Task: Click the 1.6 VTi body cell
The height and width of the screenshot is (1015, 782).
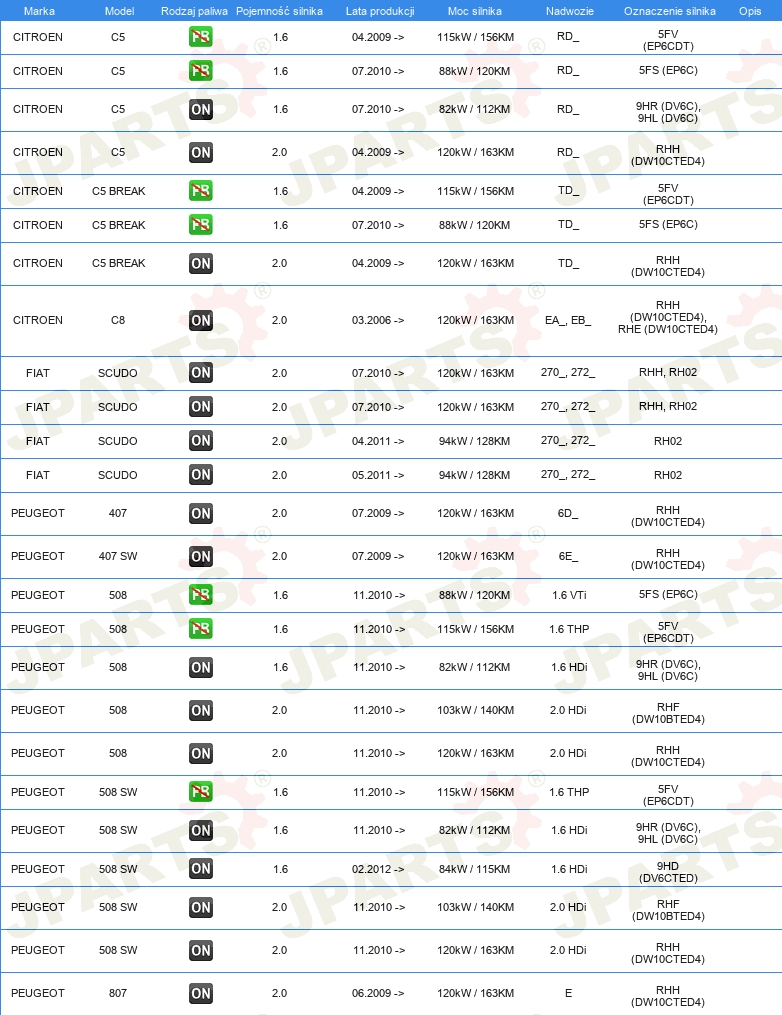Action: (x=569, y=595)
